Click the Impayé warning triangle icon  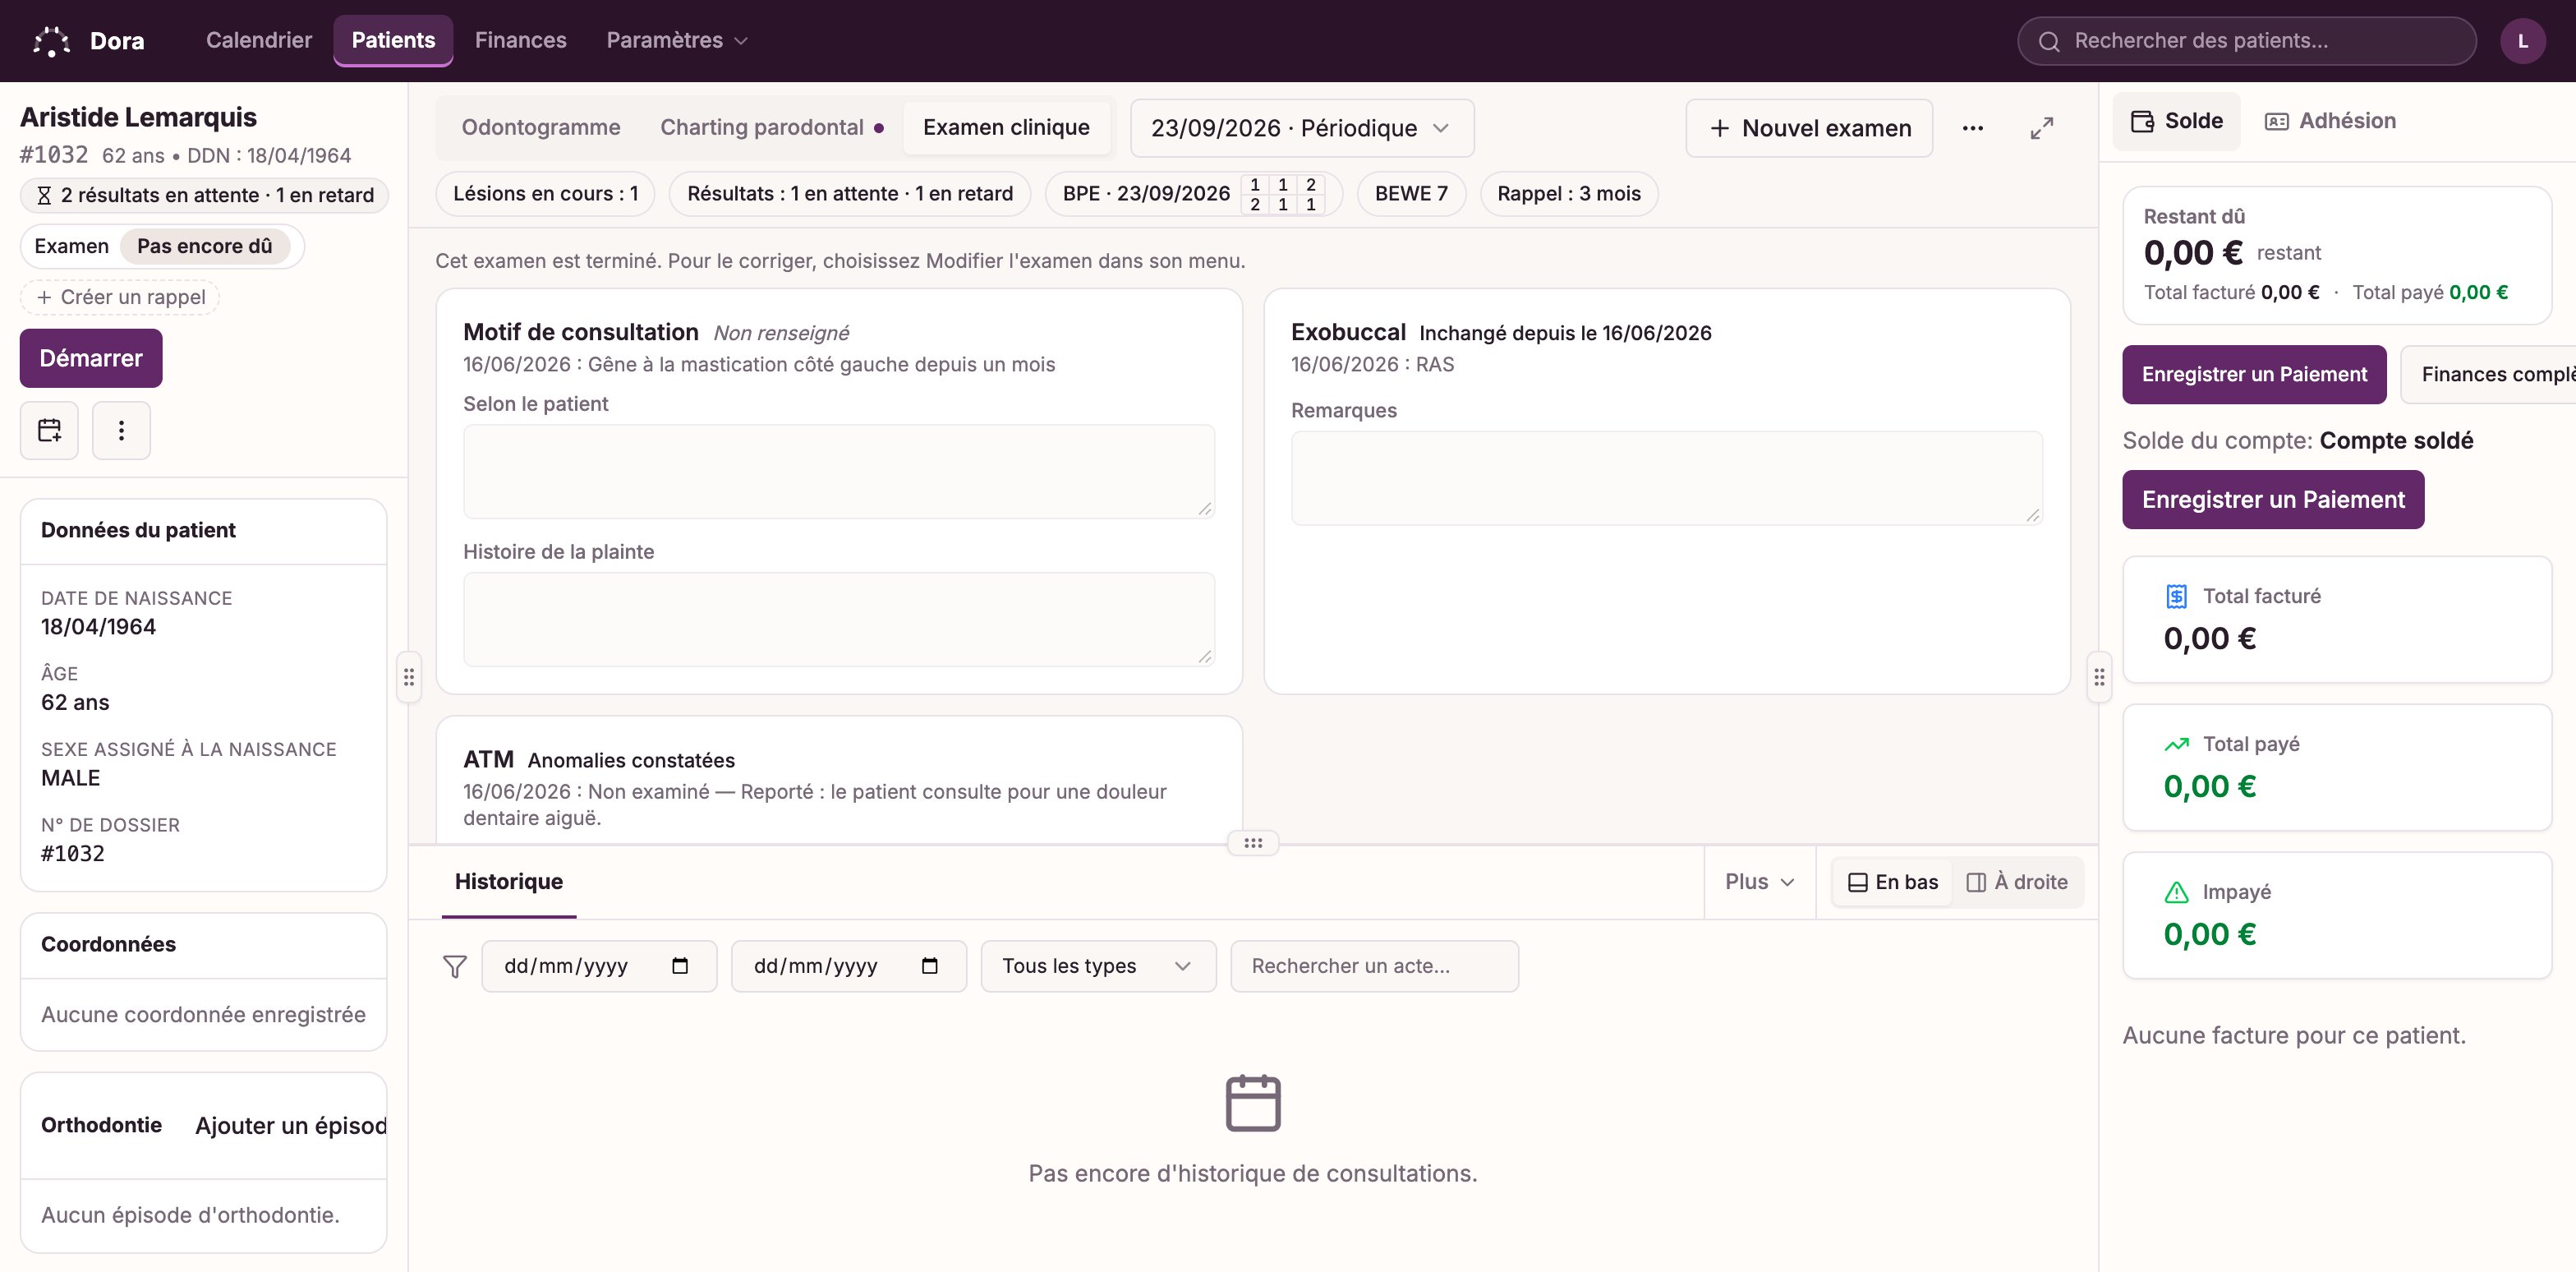(x=2176, y=892)
